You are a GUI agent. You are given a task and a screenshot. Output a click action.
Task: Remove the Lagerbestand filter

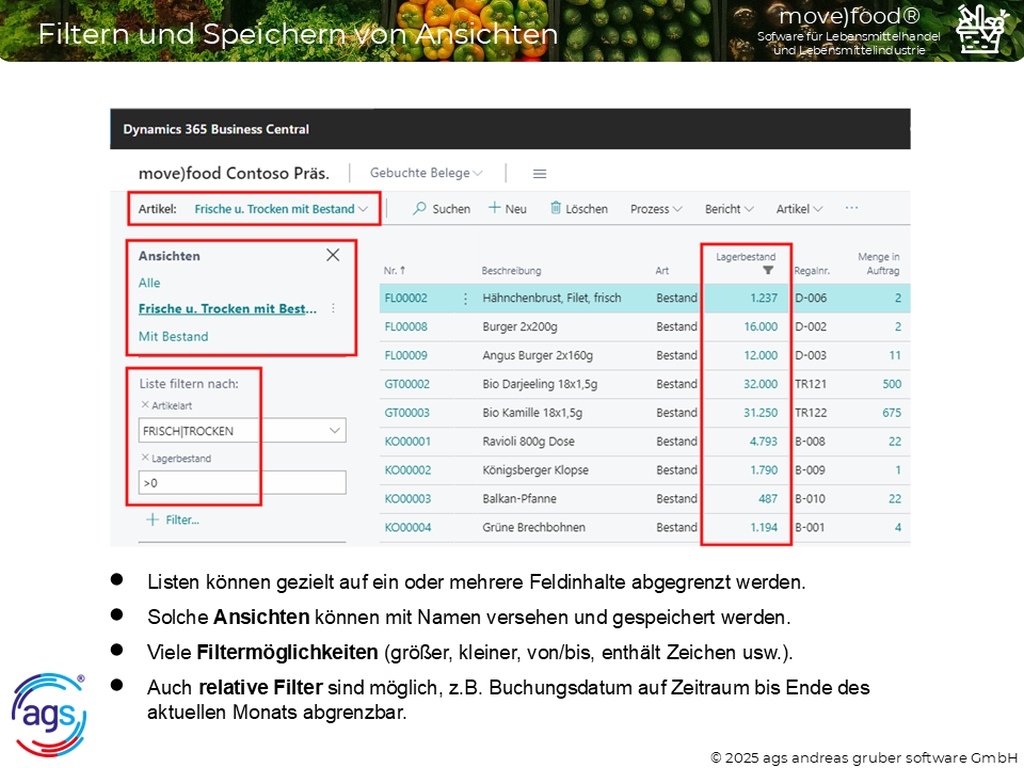pyautogui.click(x=145, y=458)
